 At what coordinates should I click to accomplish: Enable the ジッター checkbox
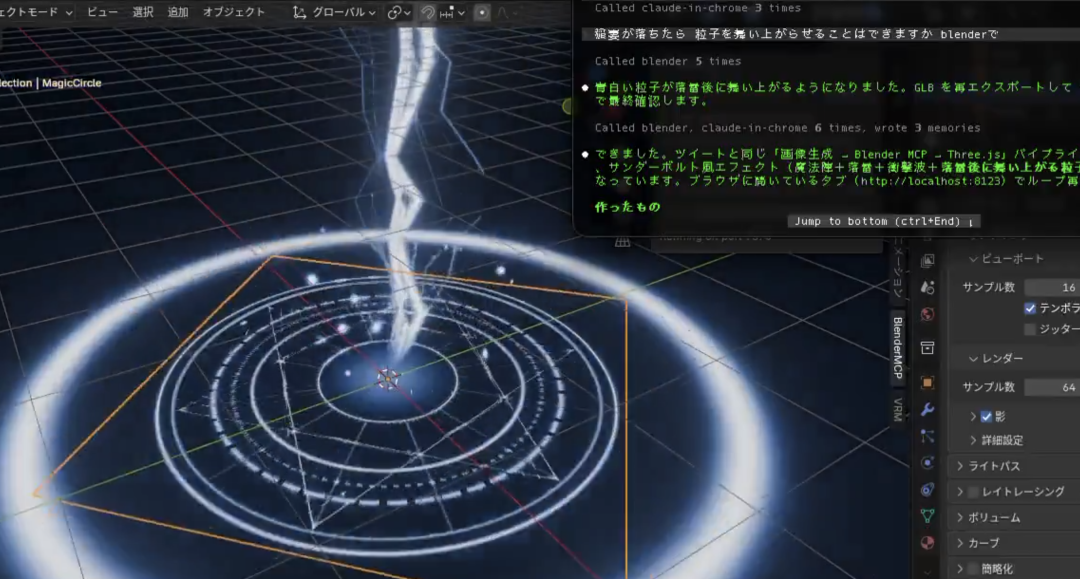coord(1030,329)
